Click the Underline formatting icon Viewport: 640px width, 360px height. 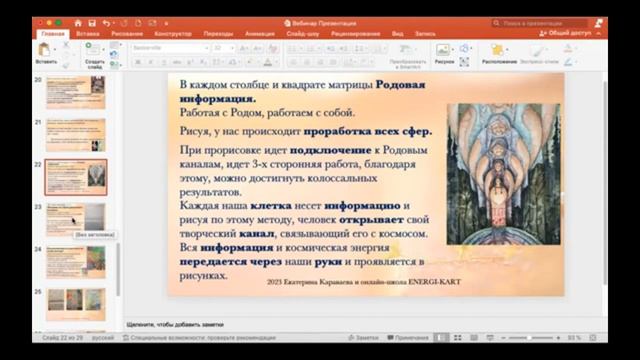[164, 62]
